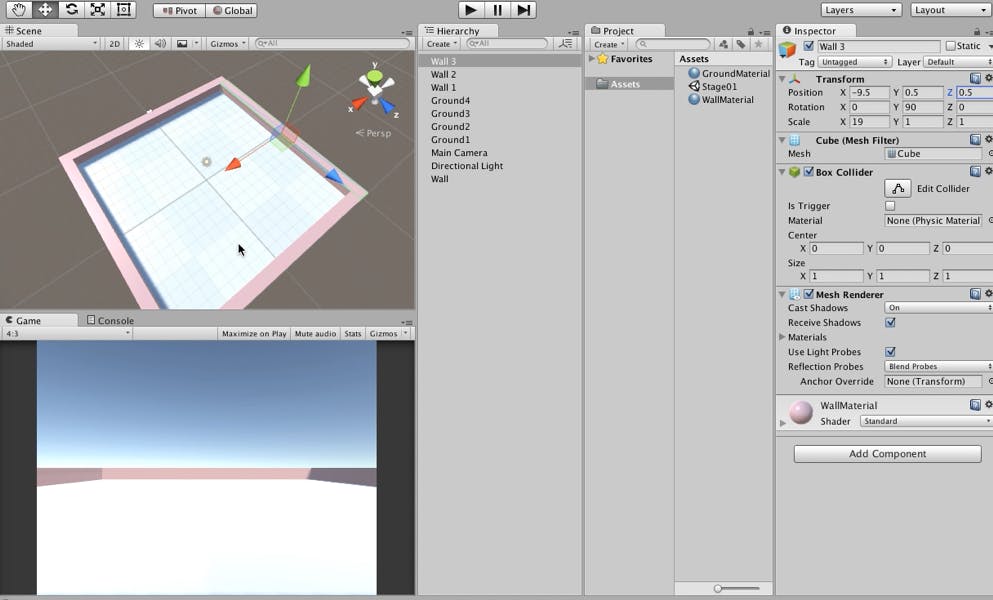Open Transform component help icon
The width and height of the screenshot is (993, 600).
coord(975,79)
